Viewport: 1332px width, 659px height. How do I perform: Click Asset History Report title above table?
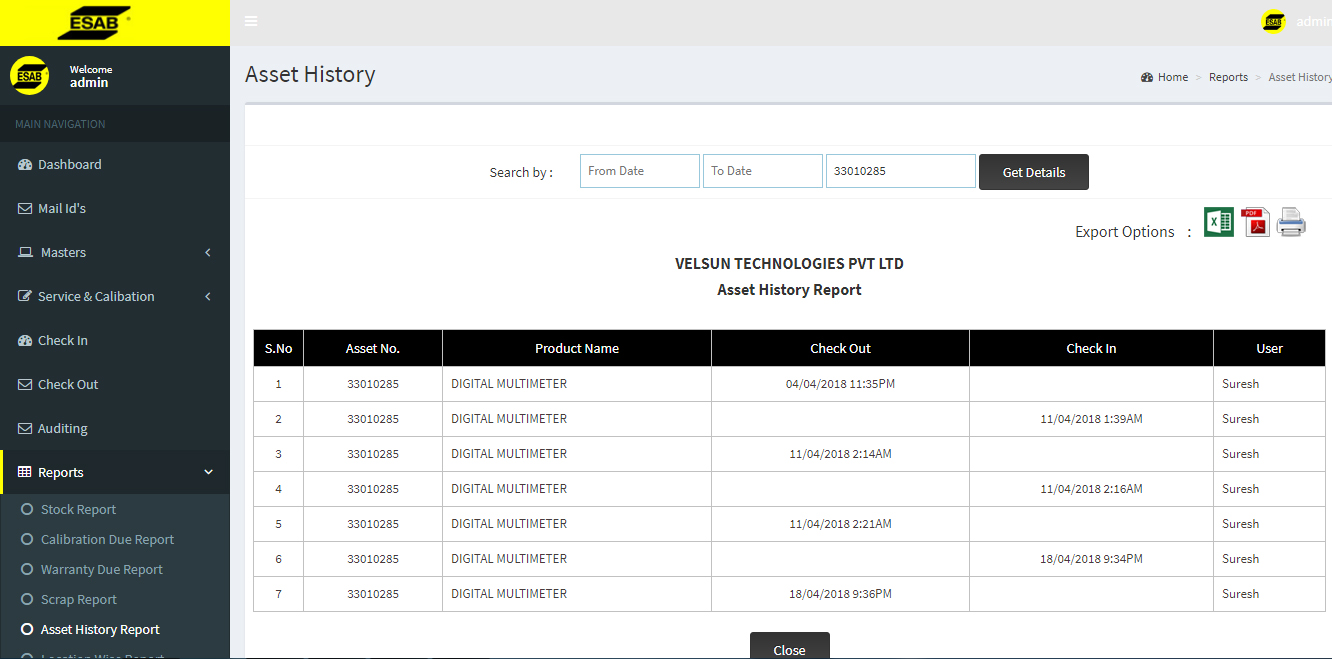[x=789, y=290]
